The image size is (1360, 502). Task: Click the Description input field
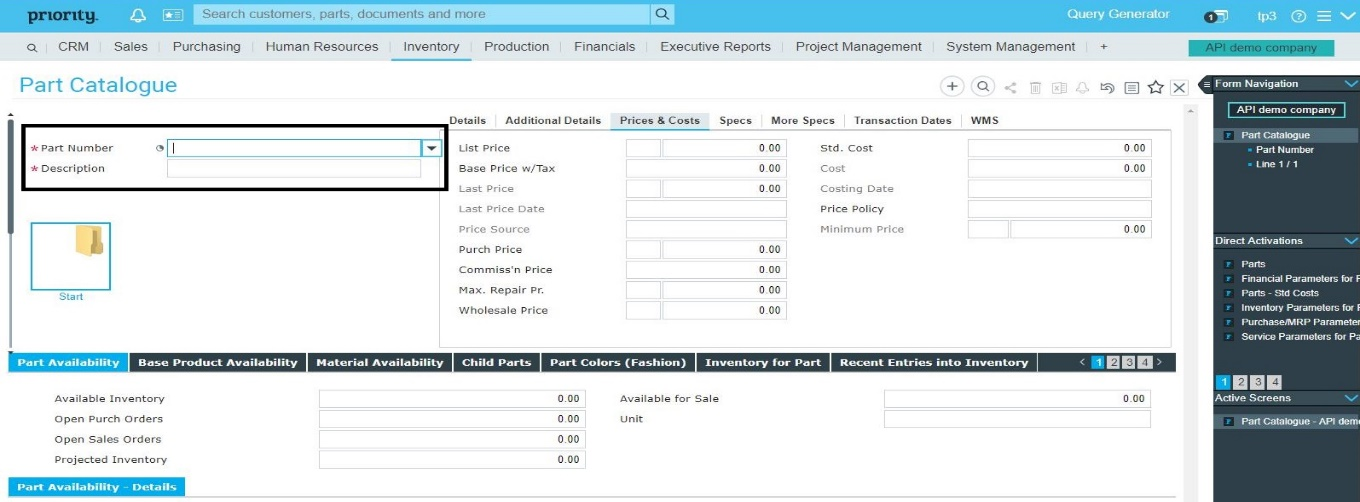coord(294,169)
